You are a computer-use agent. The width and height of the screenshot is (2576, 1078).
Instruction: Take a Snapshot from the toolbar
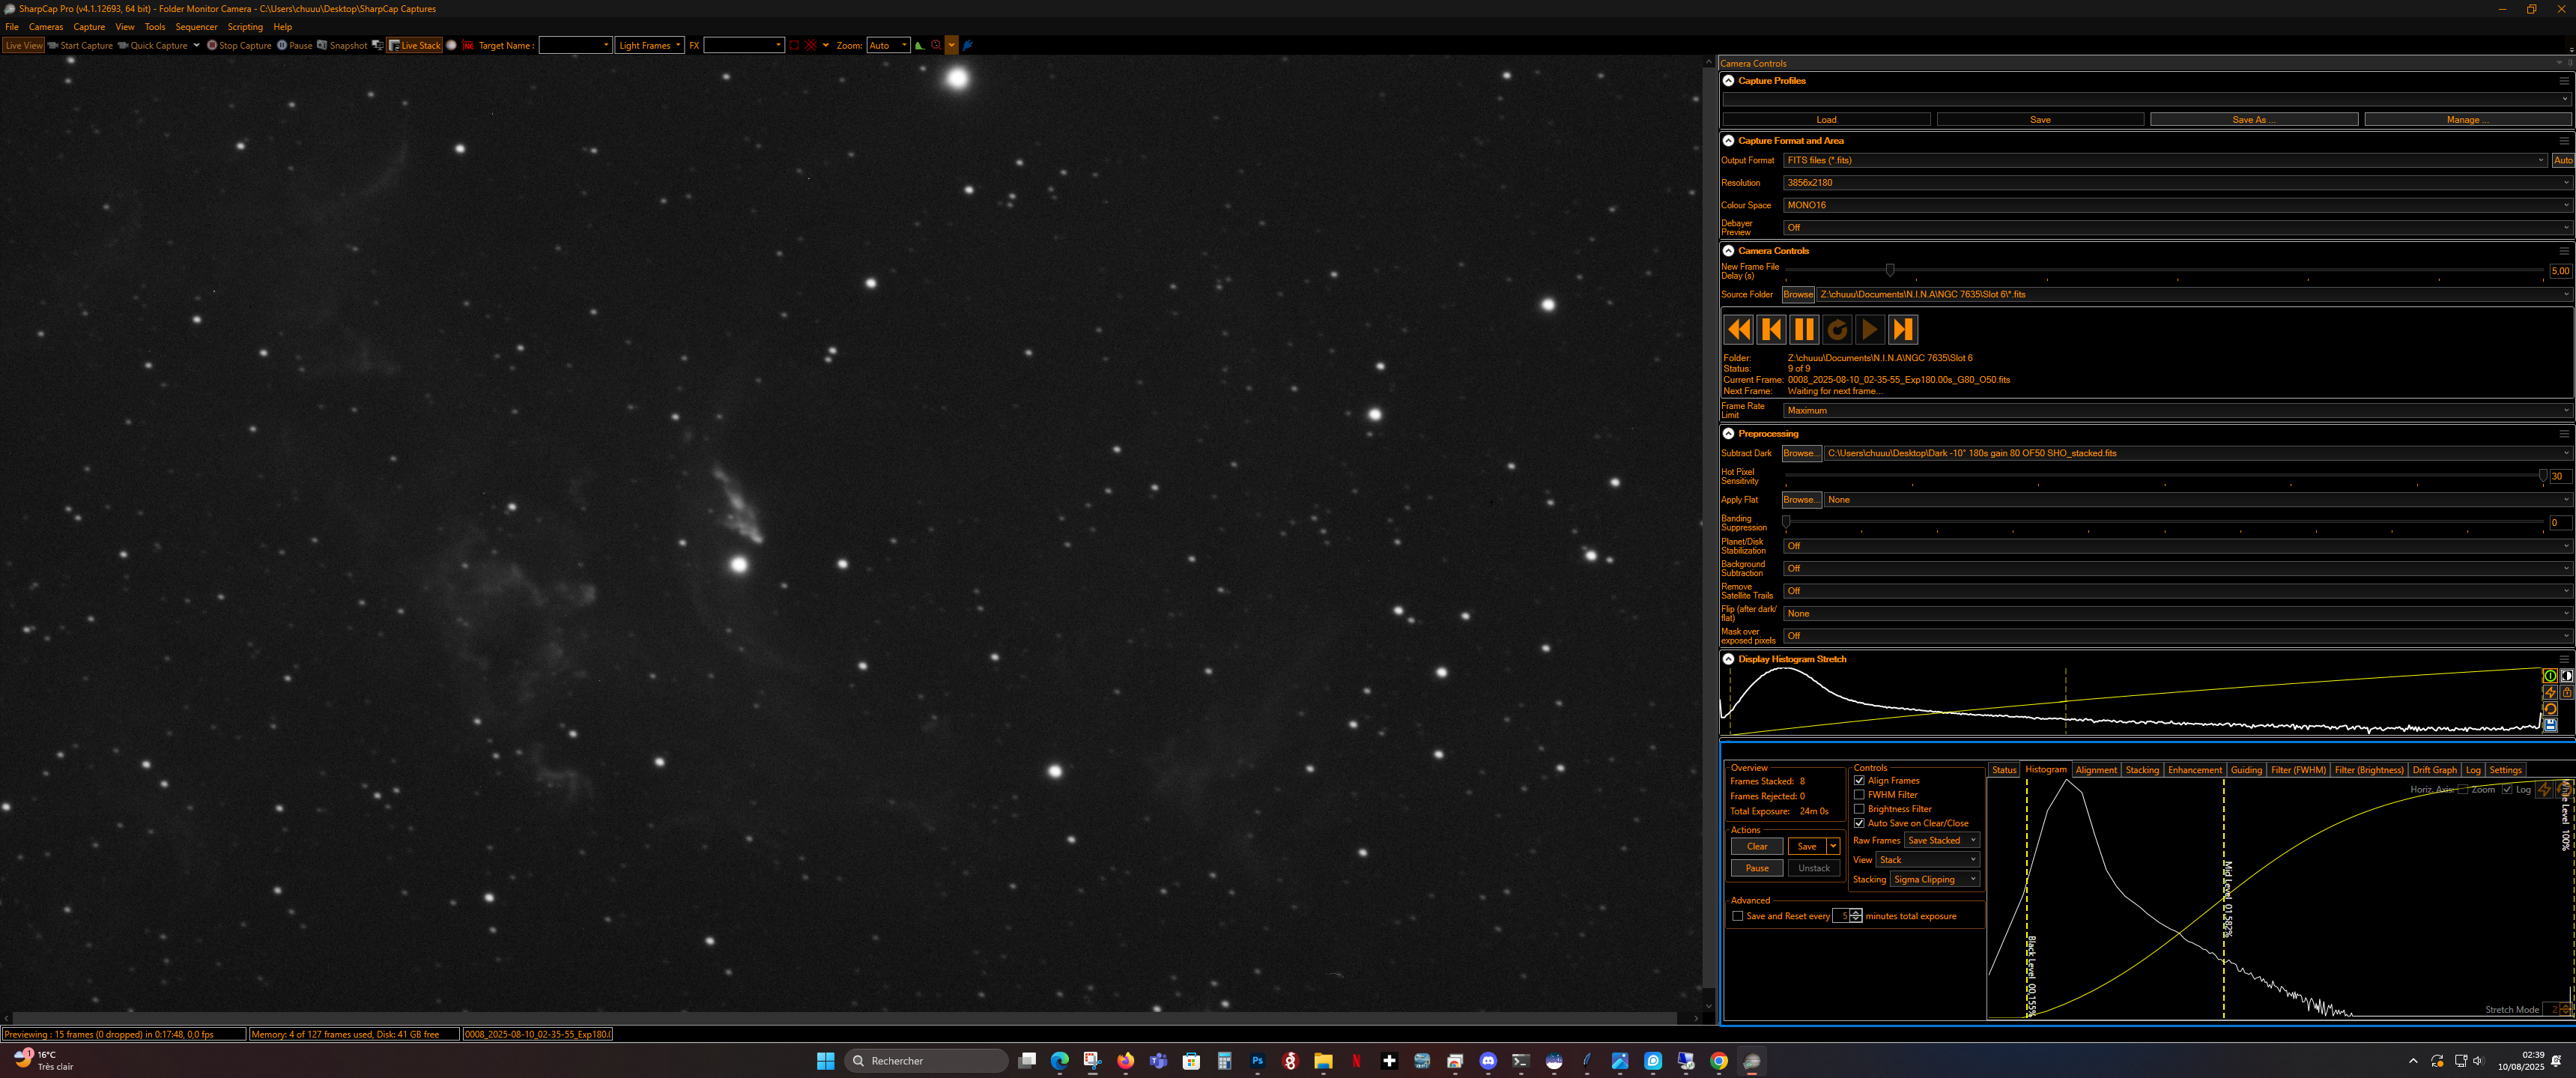click(x=342, y=45)
